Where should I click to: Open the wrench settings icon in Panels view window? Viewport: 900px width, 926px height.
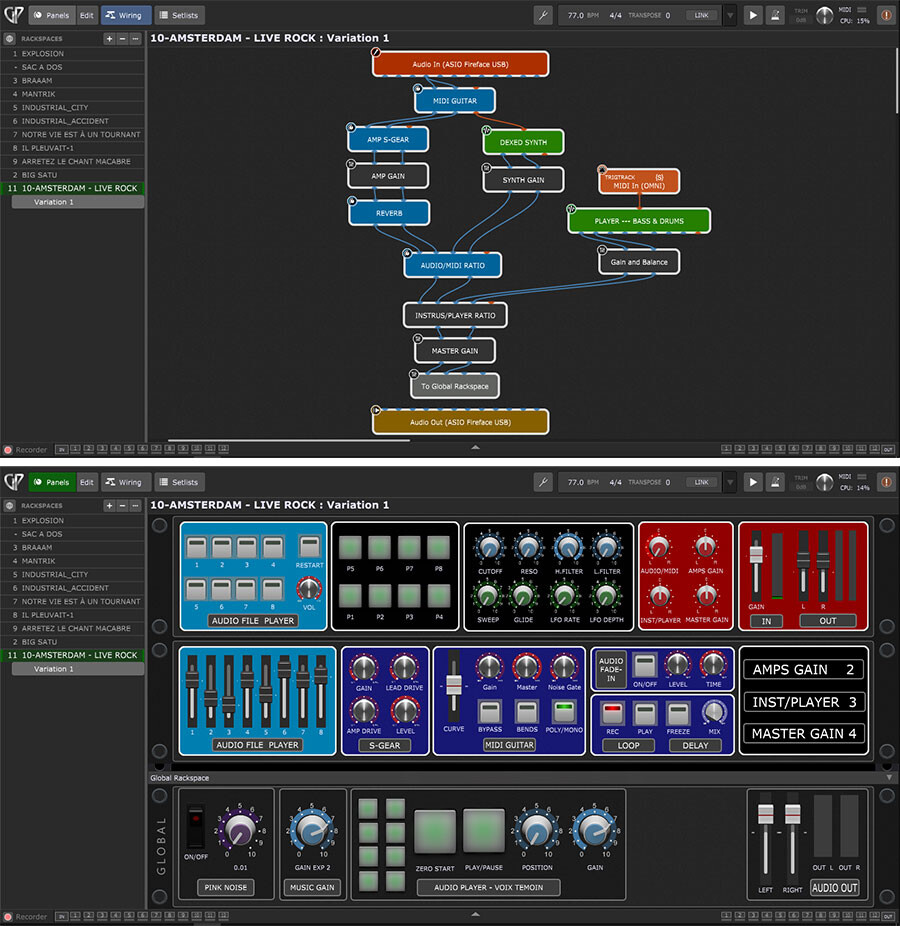coord(543,482)
